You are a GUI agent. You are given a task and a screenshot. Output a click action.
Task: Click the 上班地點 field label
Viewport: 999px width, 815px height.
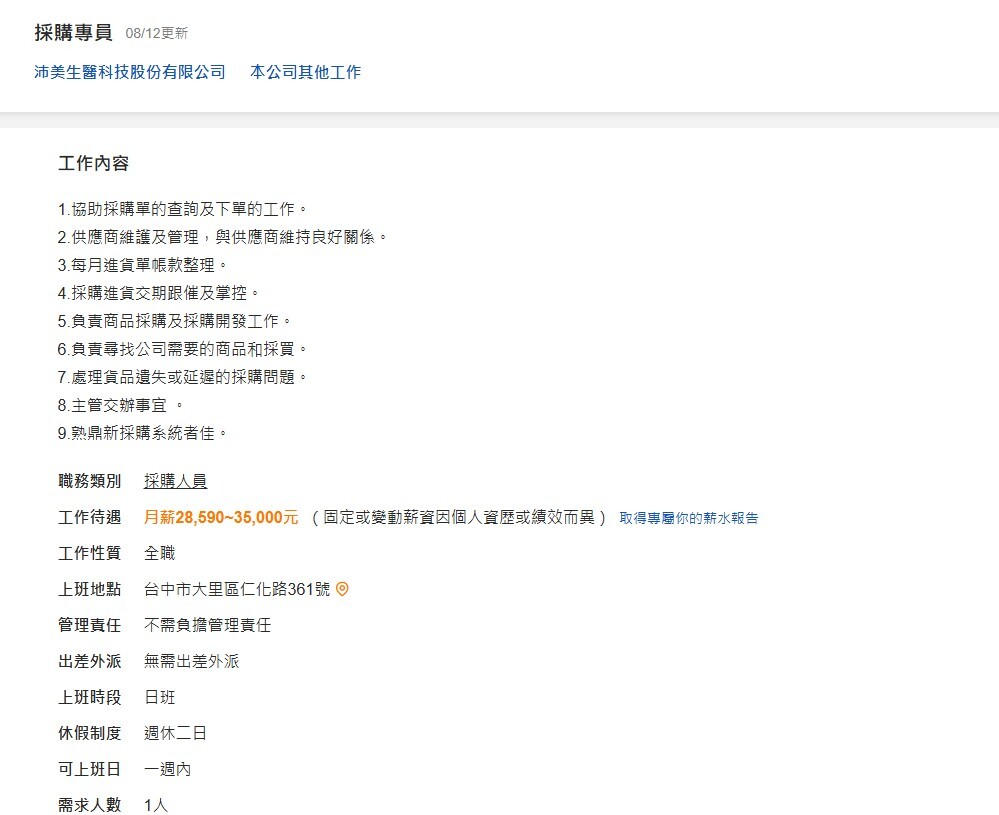pos(90,589)
